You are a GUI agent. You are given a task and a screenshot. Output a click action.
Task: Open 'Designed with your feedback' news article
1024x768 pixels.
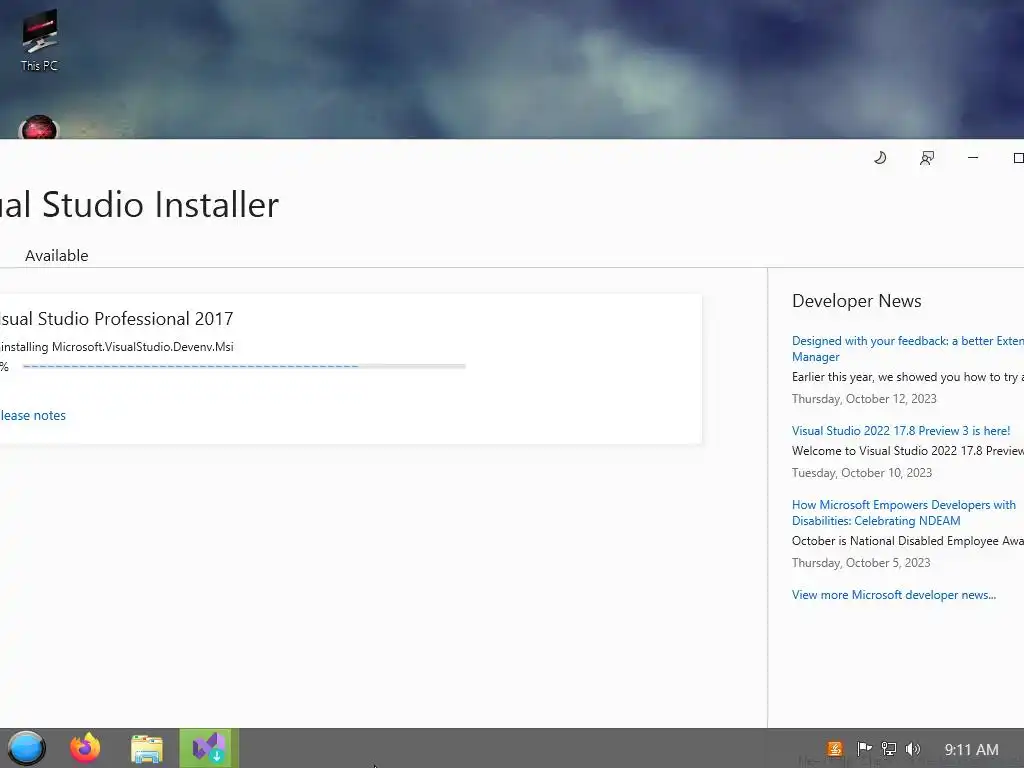point(908,349)
